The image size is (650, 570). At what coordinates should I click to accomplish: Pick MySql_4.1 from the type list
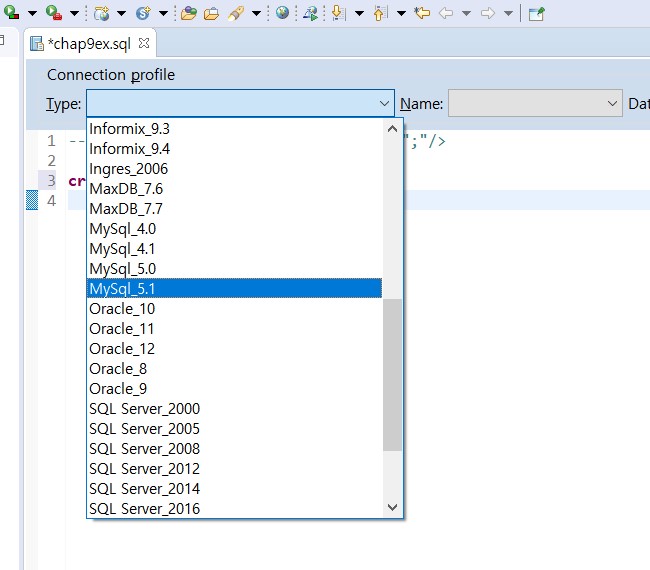(234, 249)
